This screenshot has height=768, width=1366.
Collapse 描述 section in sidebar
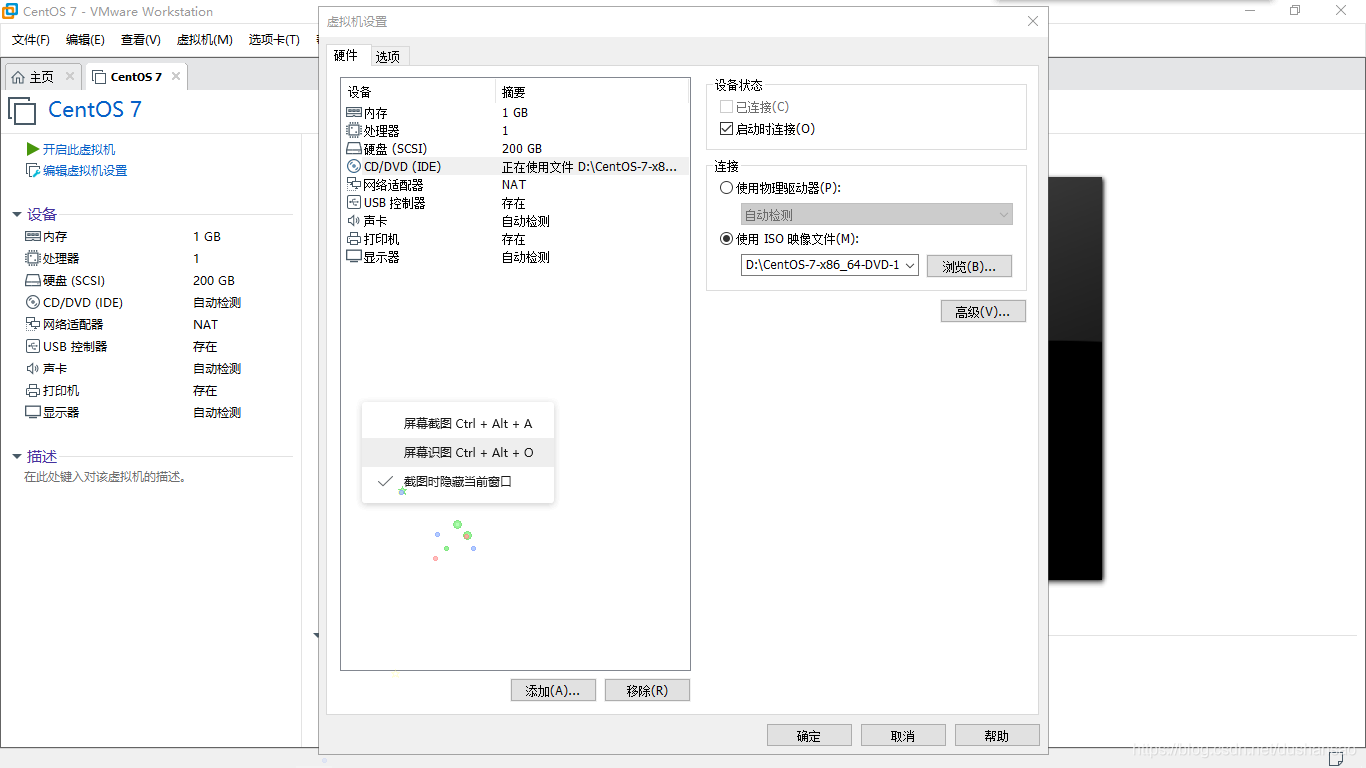[17, 457]
